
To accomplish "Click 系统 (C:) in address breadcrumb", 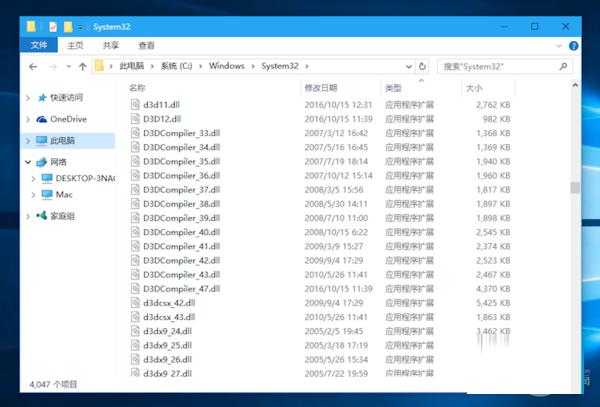I will point(176,66).
